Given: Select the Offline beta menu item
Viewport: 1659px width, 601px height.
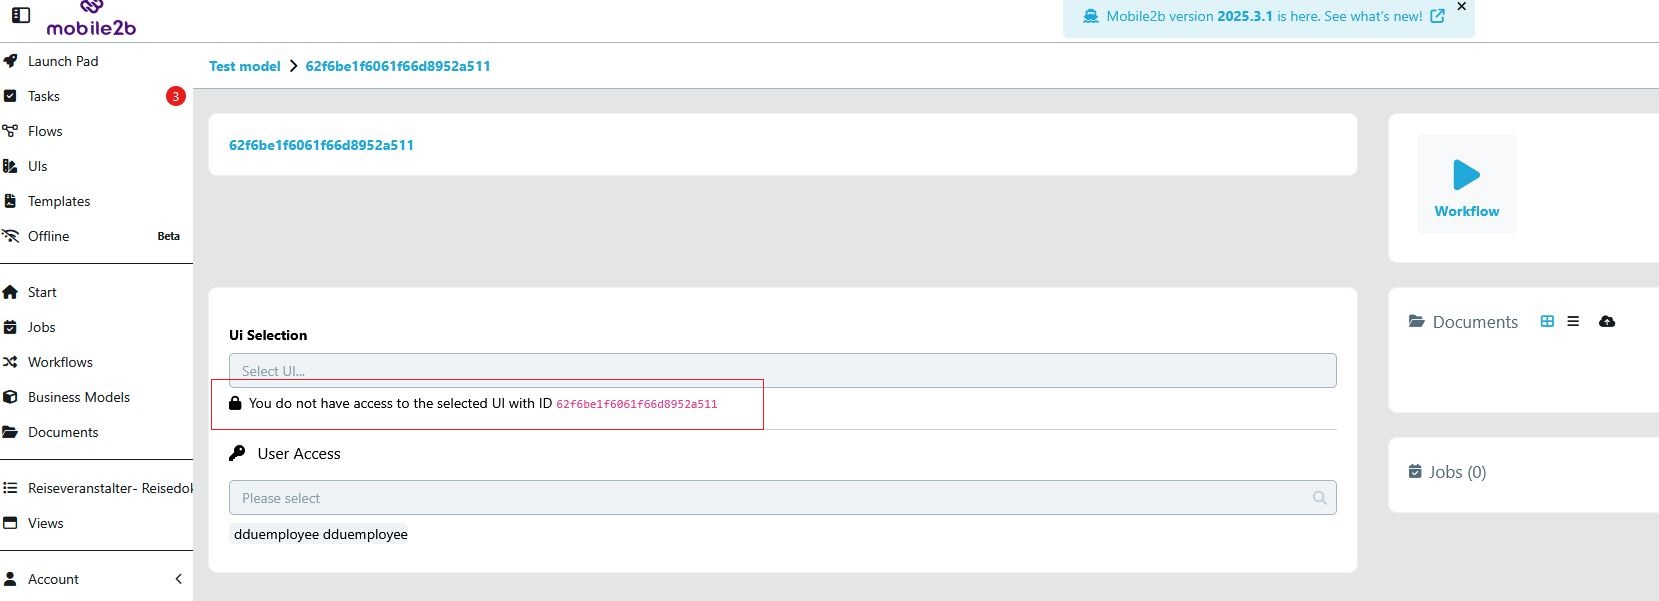Looking at the screenshot, I should [x=49, y=236].
